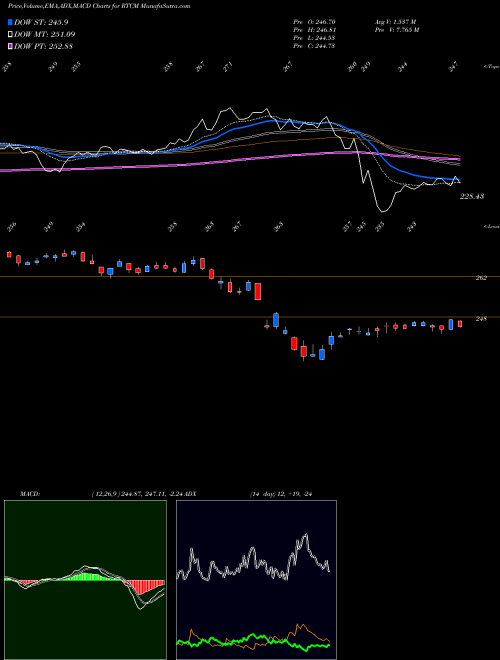Open the dark blue ADX indicator panel
The image size is (500, 660).
tap(256, 580)
